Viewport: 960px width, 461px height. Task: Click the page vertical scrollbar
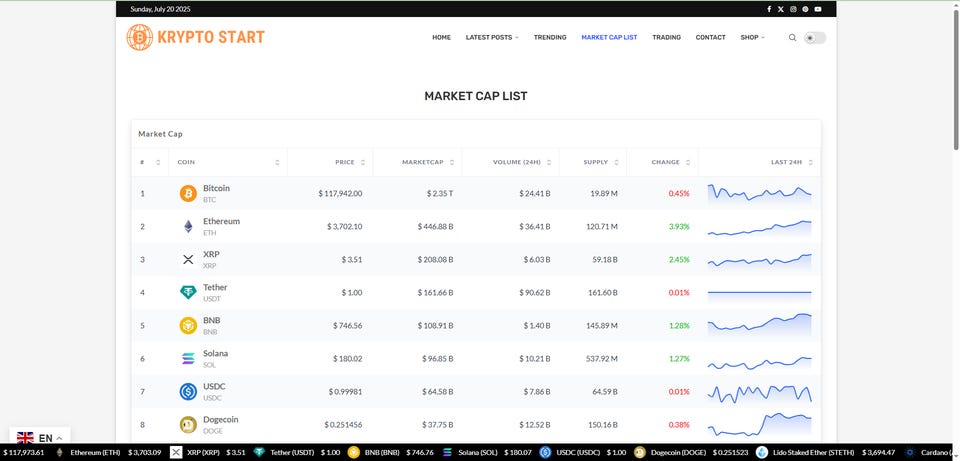click(x=954, y=100)
